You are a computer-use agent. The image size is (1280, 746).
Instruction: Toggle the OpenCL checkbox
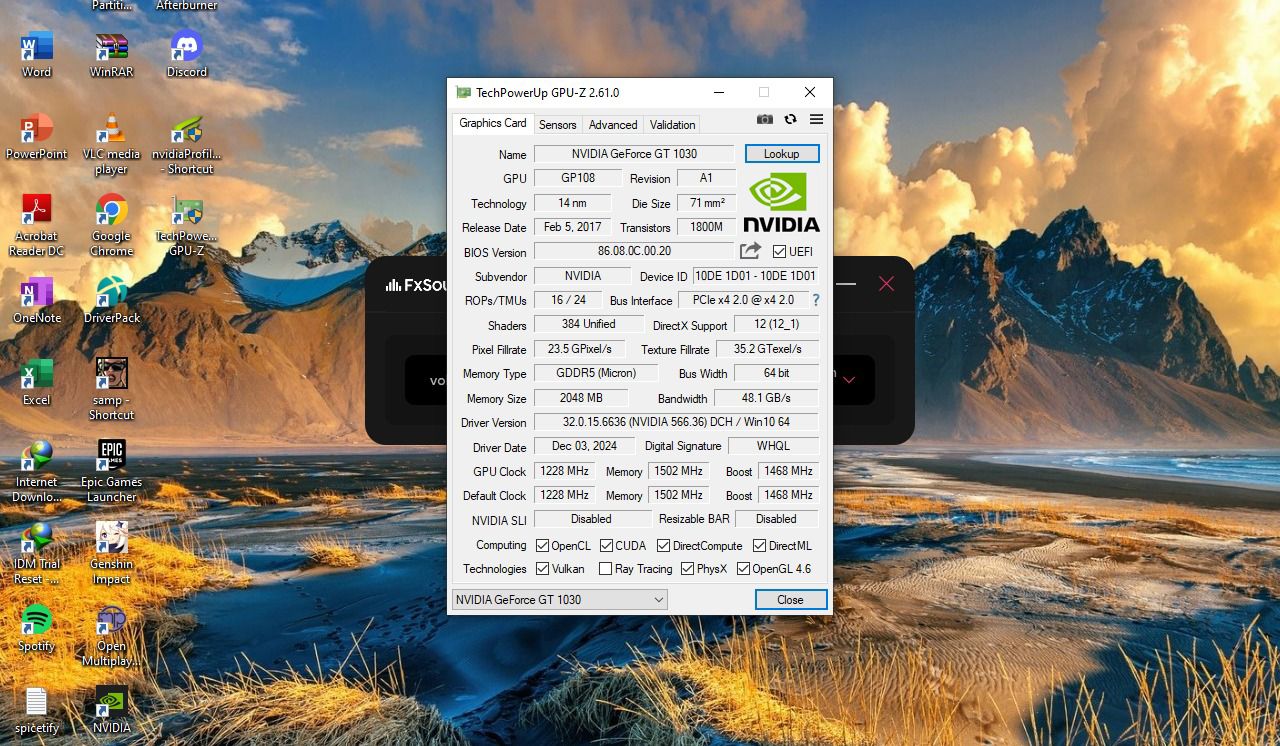pyautogui.click(x=542, y=545)
